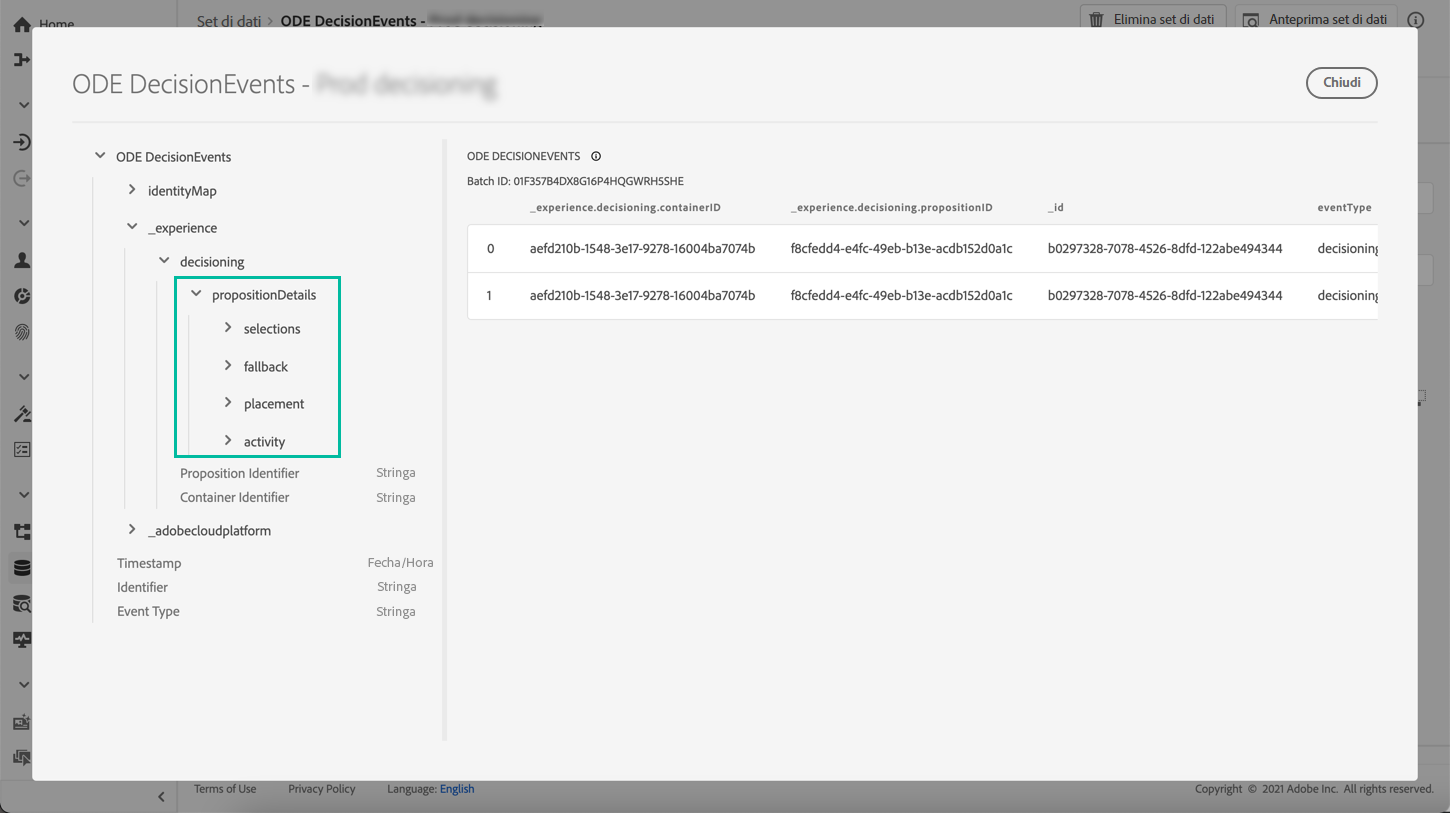The height and width of the screenshot is (813, 1450).
Task: Collapse the _experience node
Action: point(132,227)
